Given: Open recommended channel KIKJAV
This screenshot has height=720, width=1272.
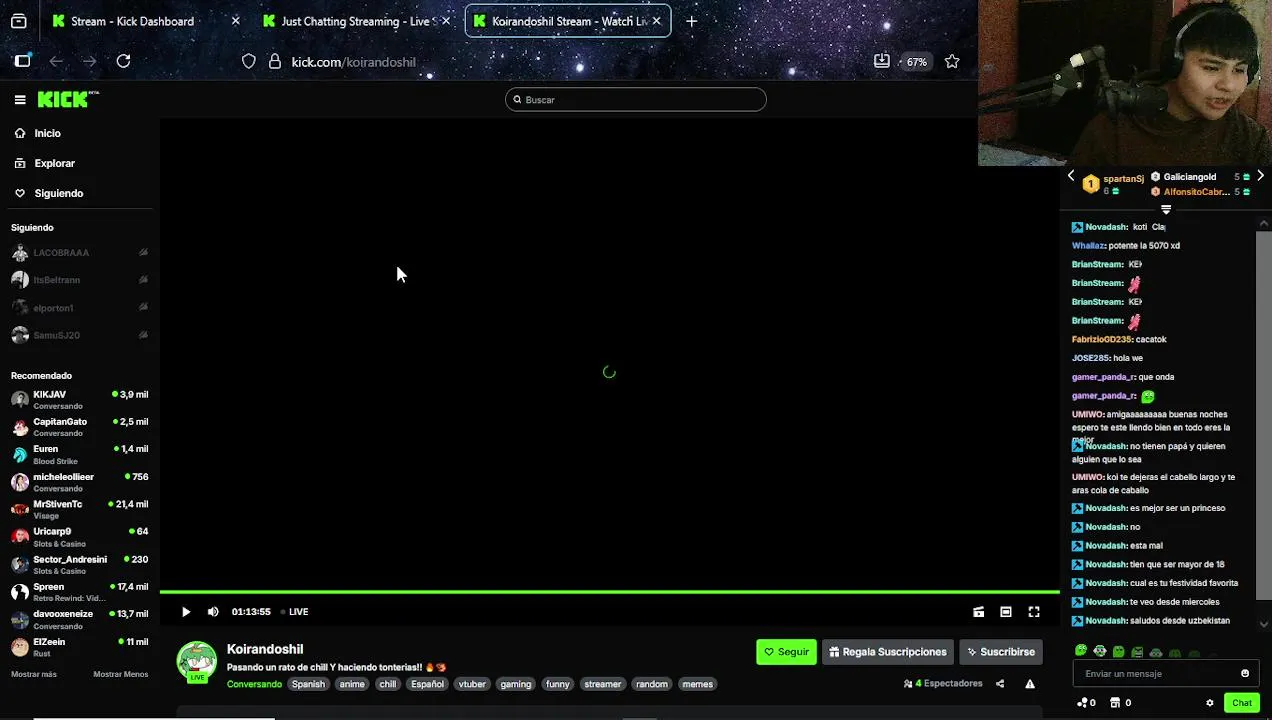Looking at the screenshot, I should coord(80,400).
